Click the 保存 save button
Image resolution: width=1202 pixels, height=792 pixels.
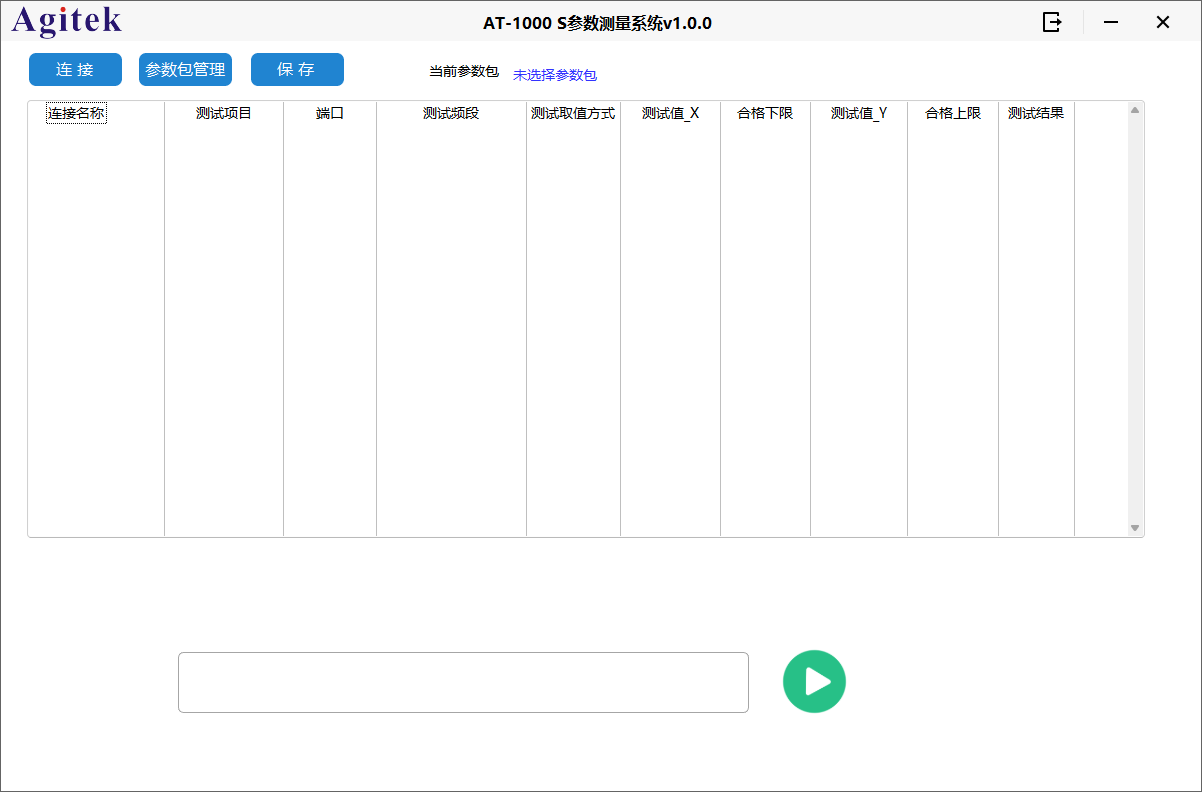[297, 69]
